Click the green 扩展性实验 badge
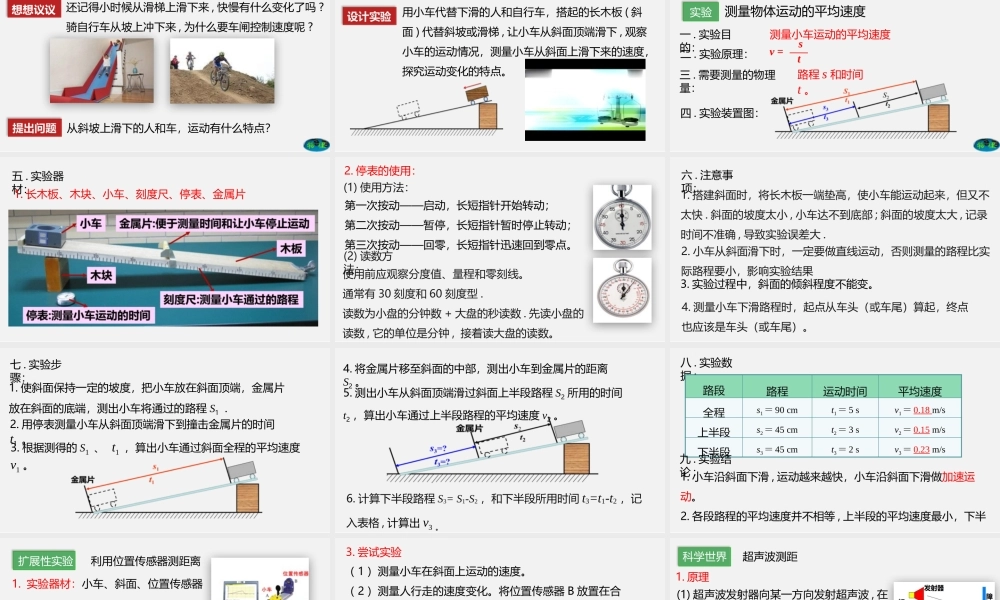Screen dimensions: 1000x600 (44, 560)
